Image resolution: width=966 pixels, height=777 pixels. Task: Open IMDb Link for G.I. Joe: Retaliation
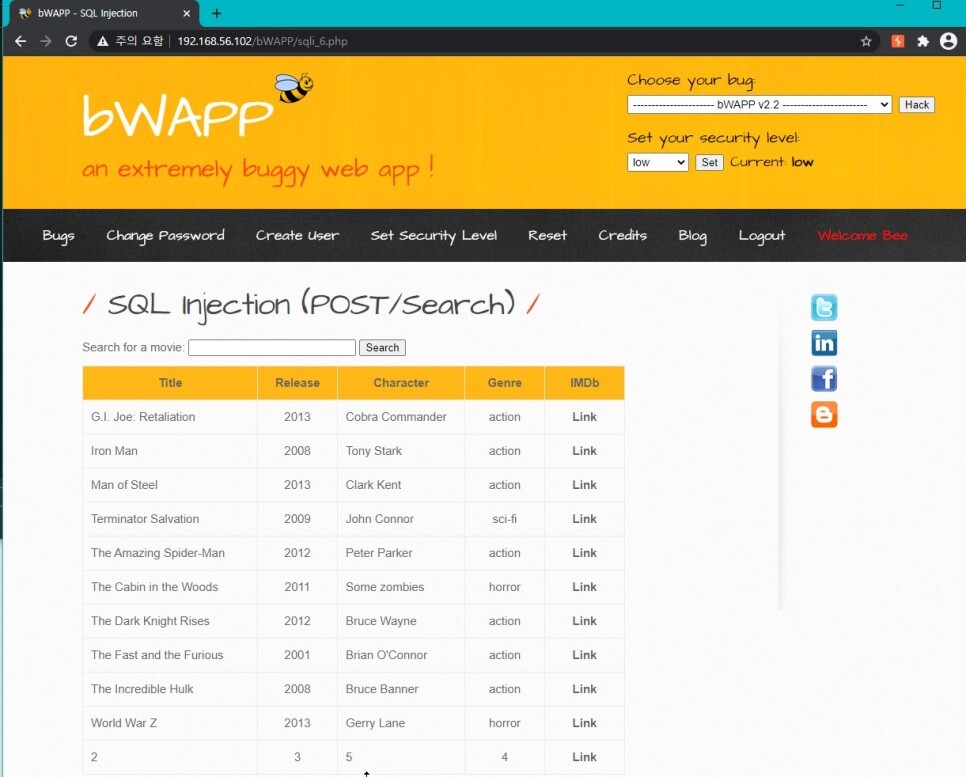tap(584, 417)
